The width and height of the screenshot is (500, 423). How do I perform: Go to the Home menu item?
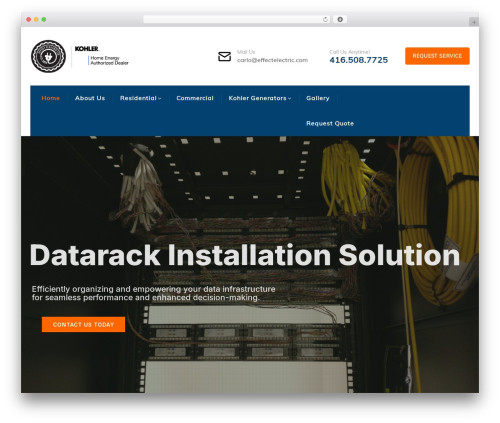(51, 98)
